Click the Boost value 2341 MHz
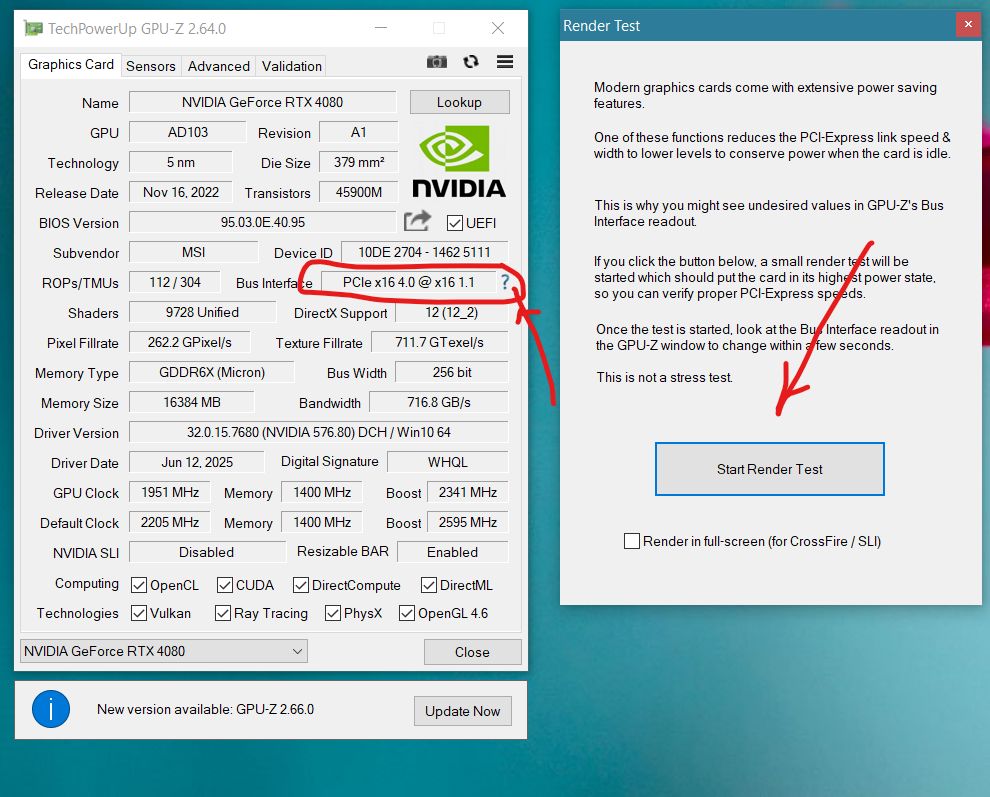Image resolution: width=990 pixels, height=797 pixels. coord(468,492)
